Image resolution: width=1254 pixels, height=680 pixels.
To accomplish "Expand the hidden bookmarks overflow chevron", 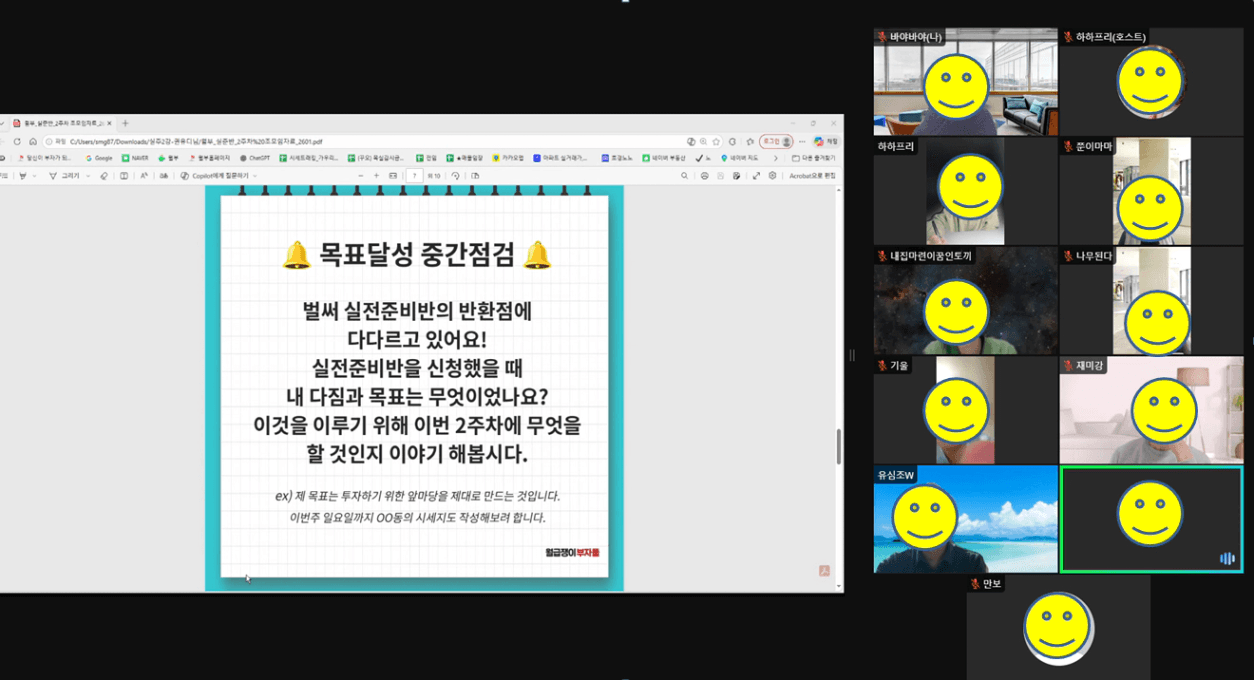I will point(776,158).
